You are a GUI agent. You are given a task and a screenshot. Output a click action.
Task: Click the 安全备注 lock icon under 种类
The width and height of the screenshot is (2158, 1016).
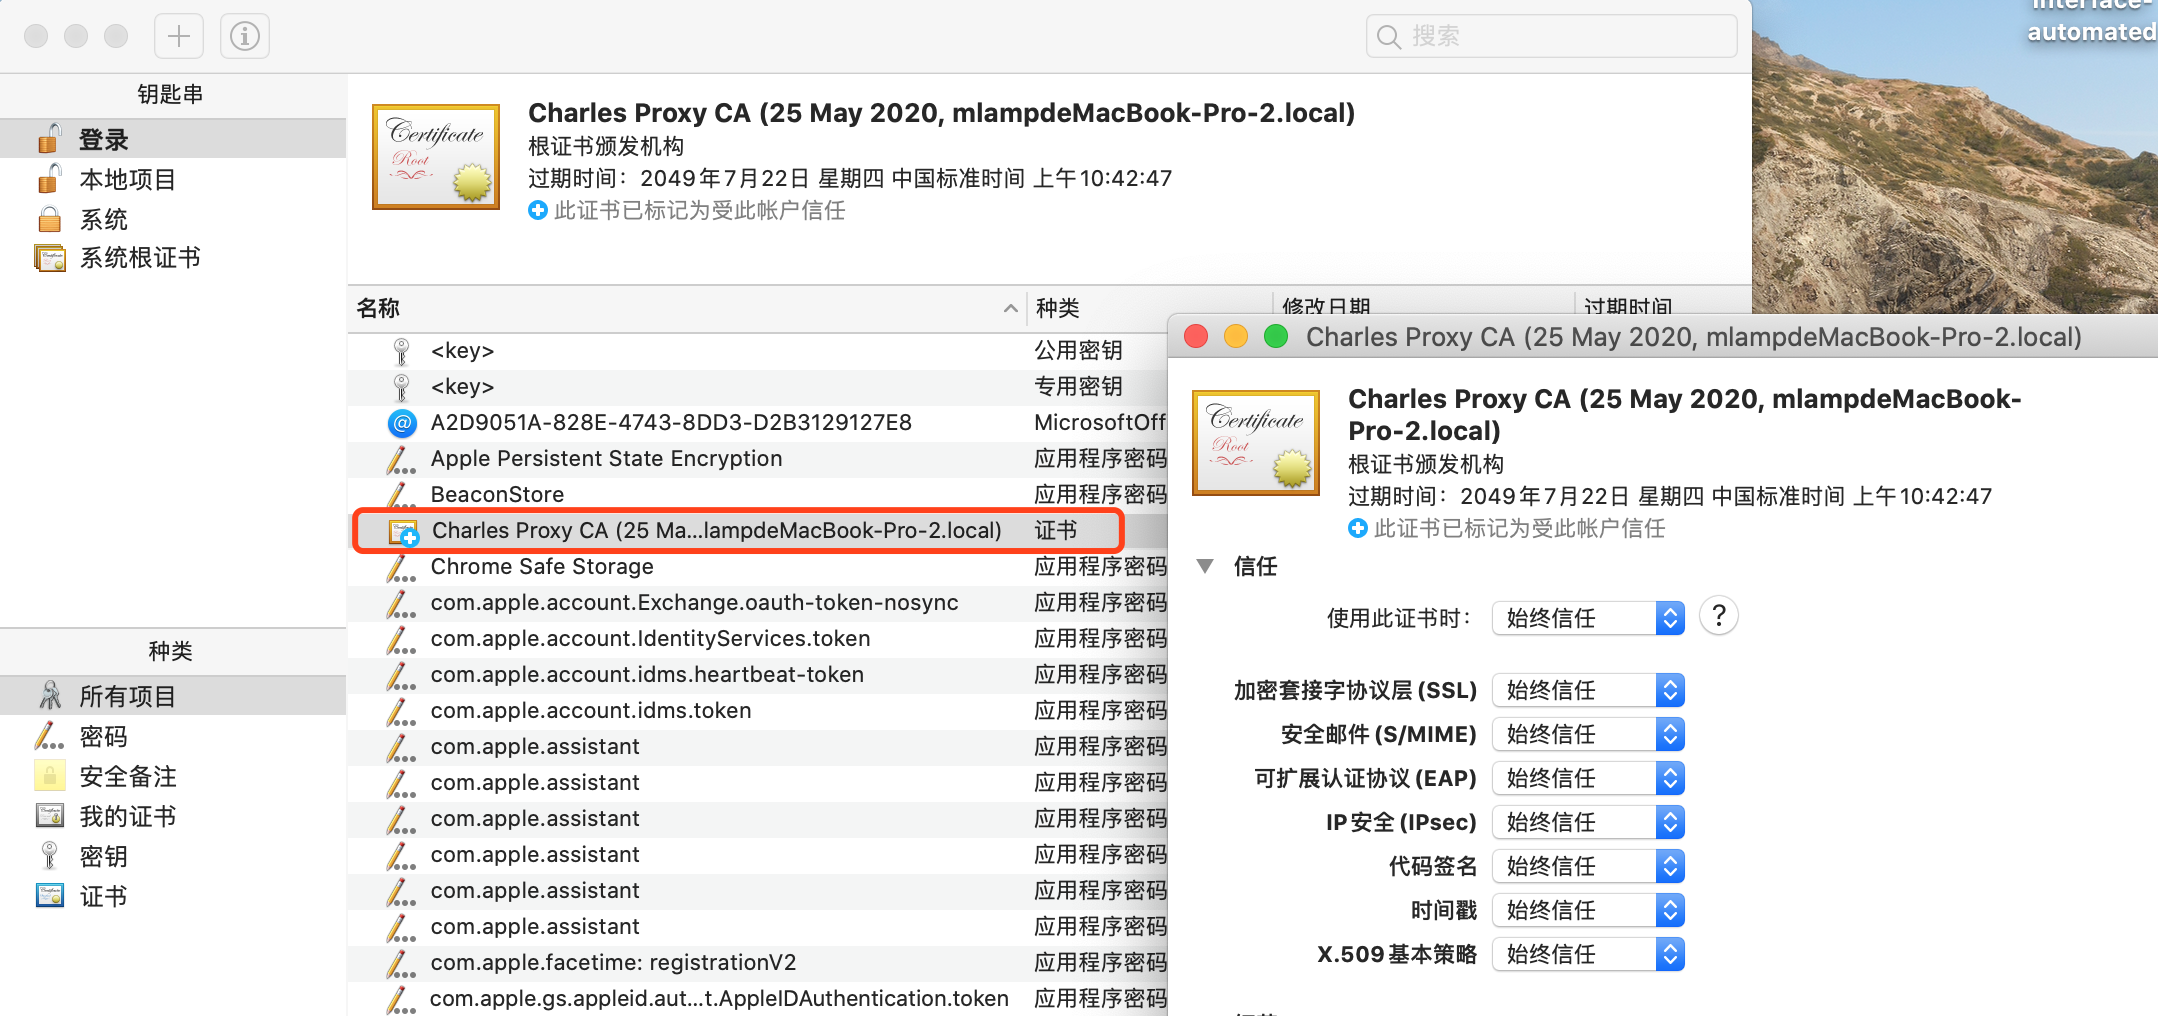[x=48, y=775]
